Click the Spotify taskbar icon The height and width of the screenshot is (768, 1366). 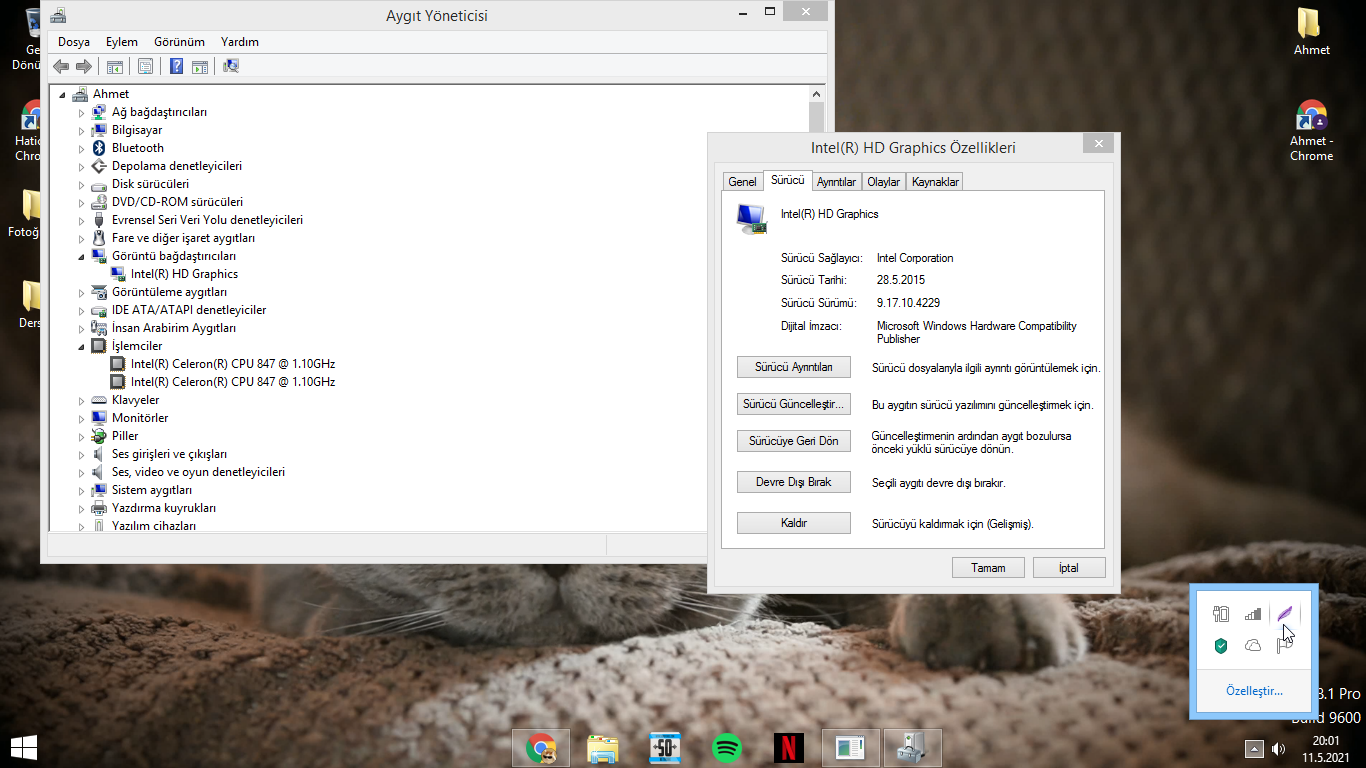727,747
